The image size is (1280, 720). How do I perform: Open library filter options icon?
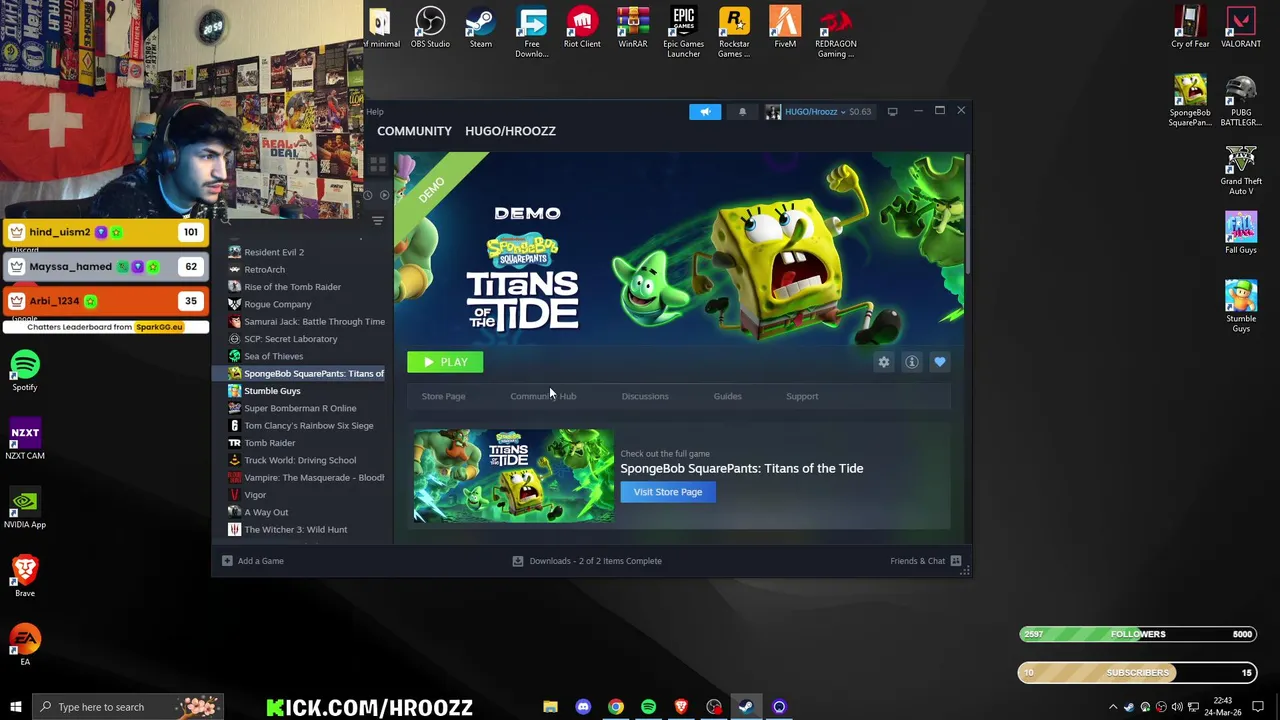coord(378,221)
